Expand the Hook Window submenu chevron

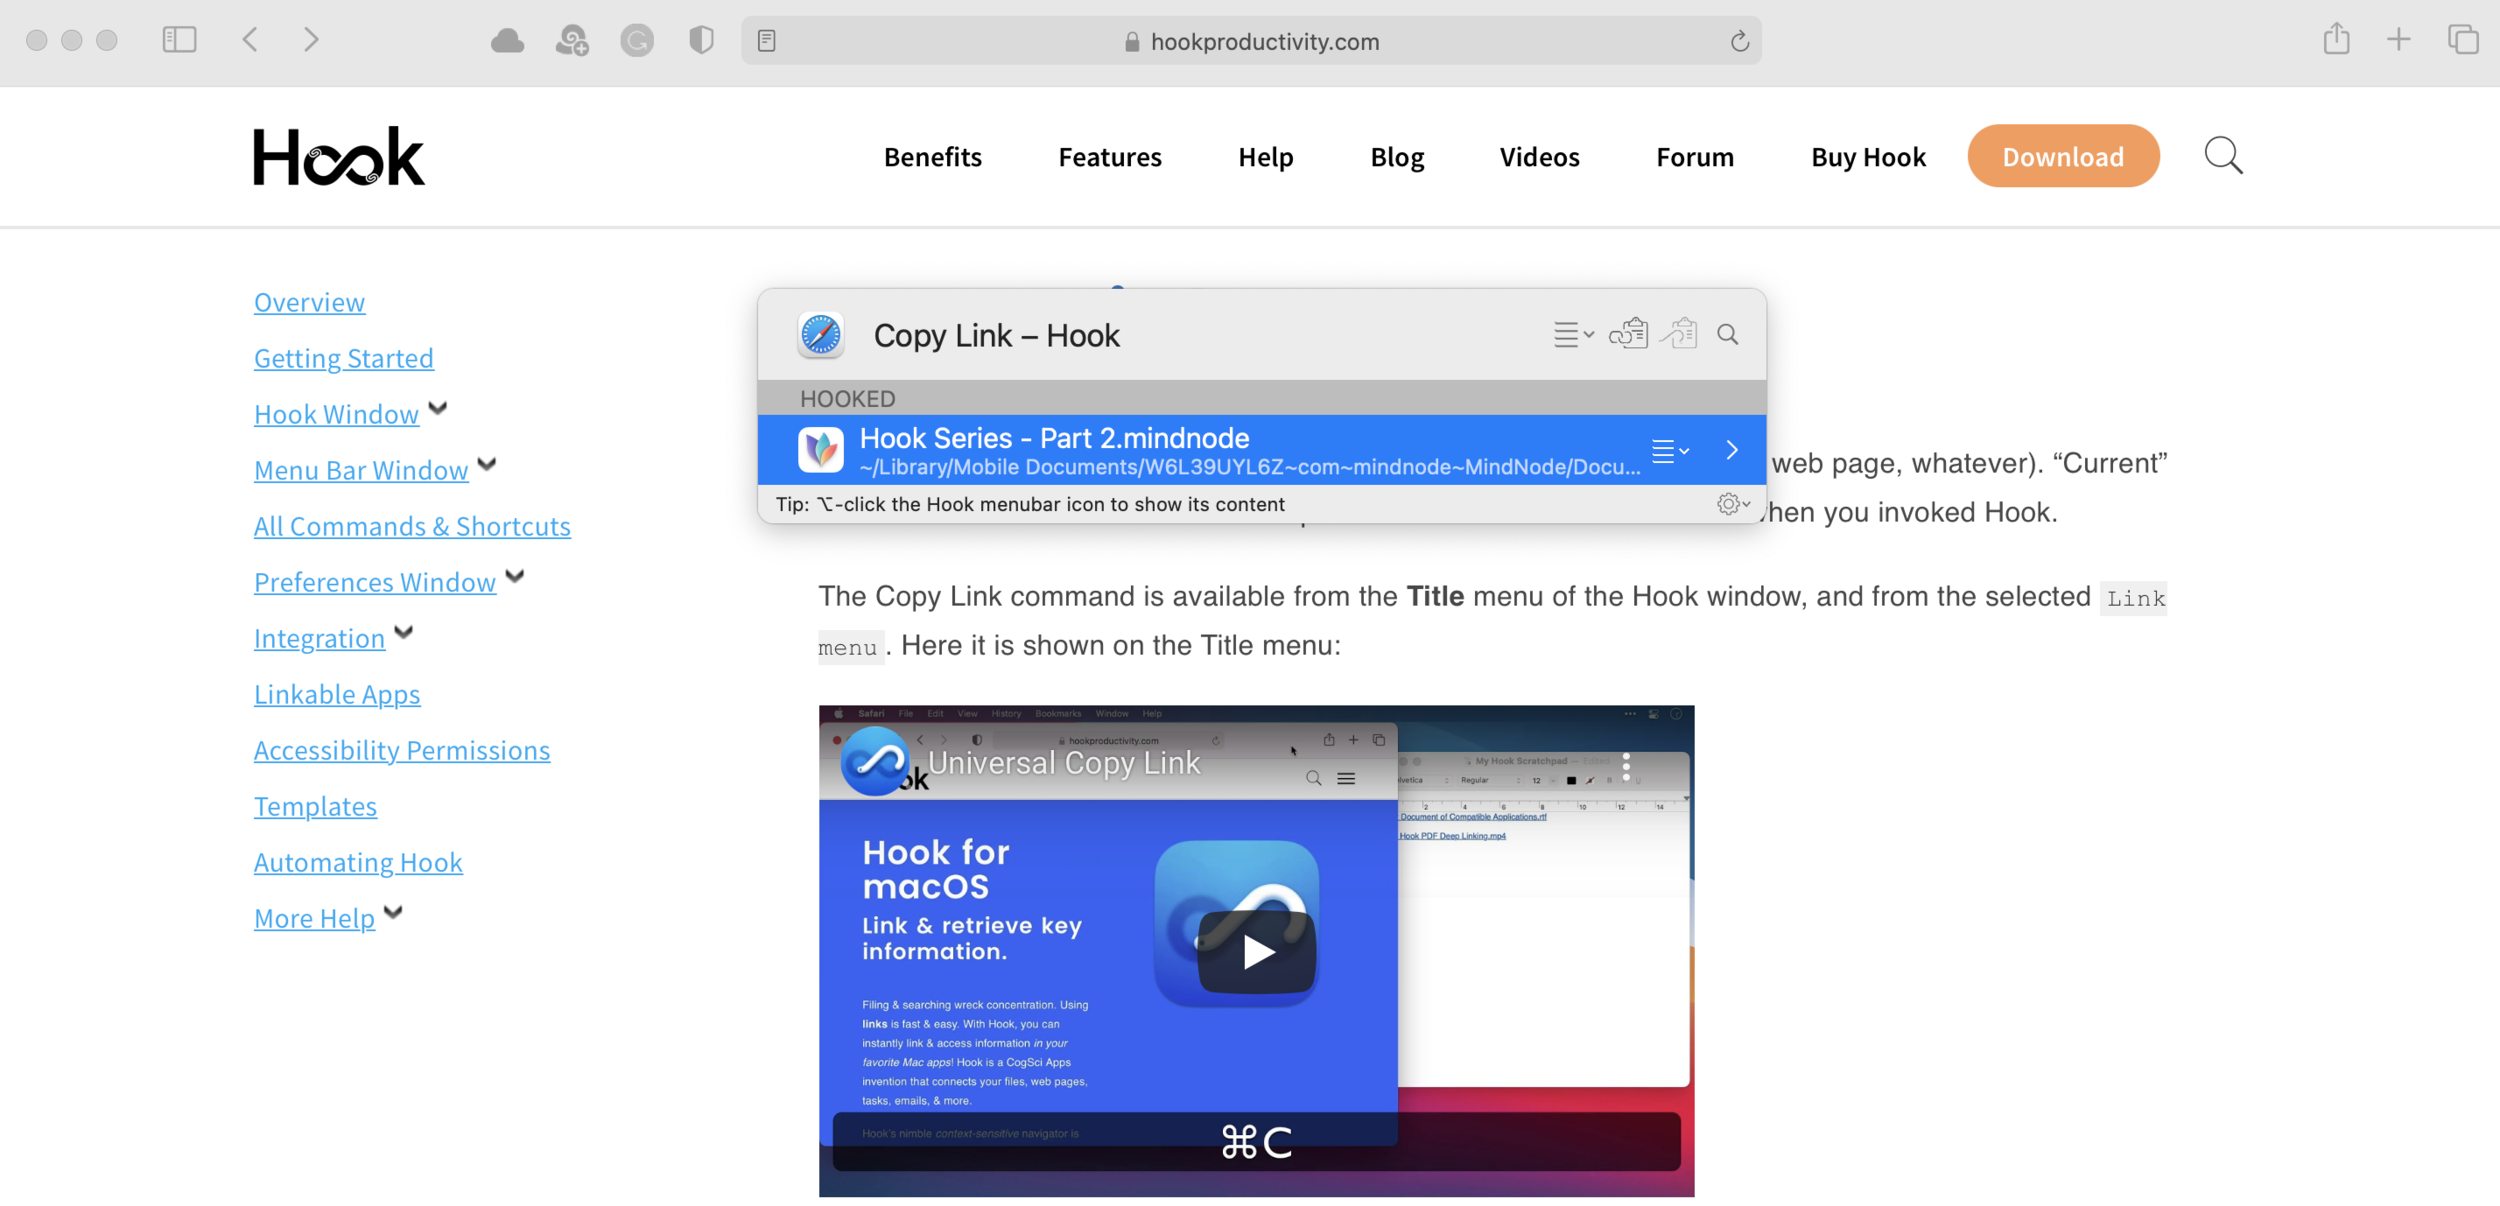[438, 408]
